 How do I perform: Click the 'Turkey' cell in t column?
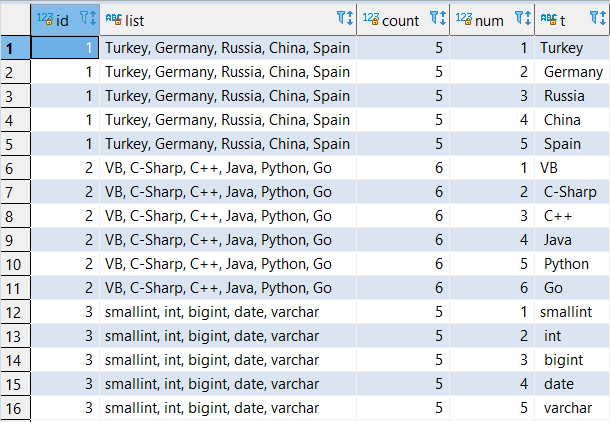572,48
